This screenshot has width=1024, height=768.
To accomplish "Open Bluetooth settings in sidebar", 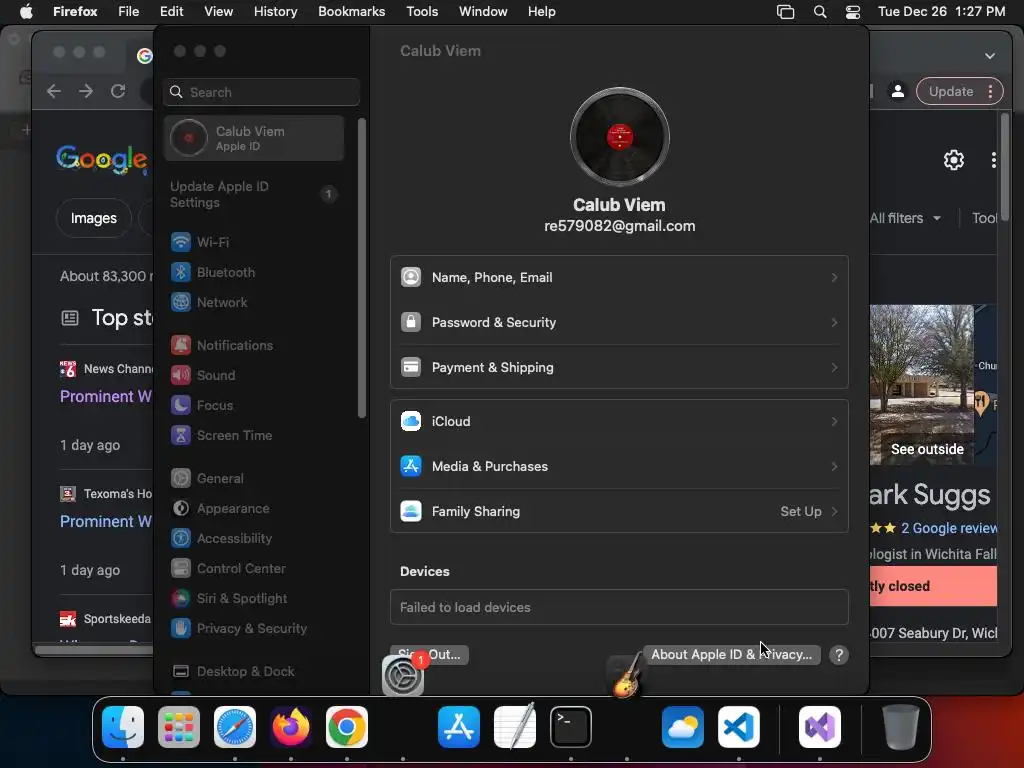I will click(x=212, y=272).
